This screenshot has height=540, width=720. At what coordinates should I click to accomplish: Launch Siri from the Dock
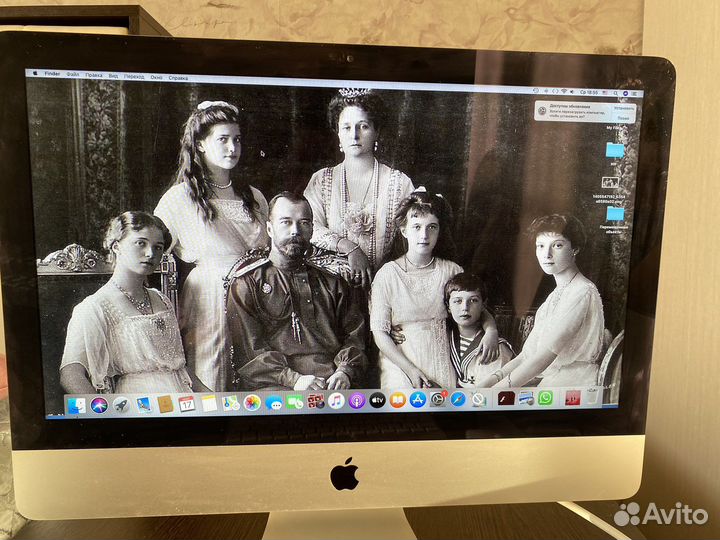99,405
